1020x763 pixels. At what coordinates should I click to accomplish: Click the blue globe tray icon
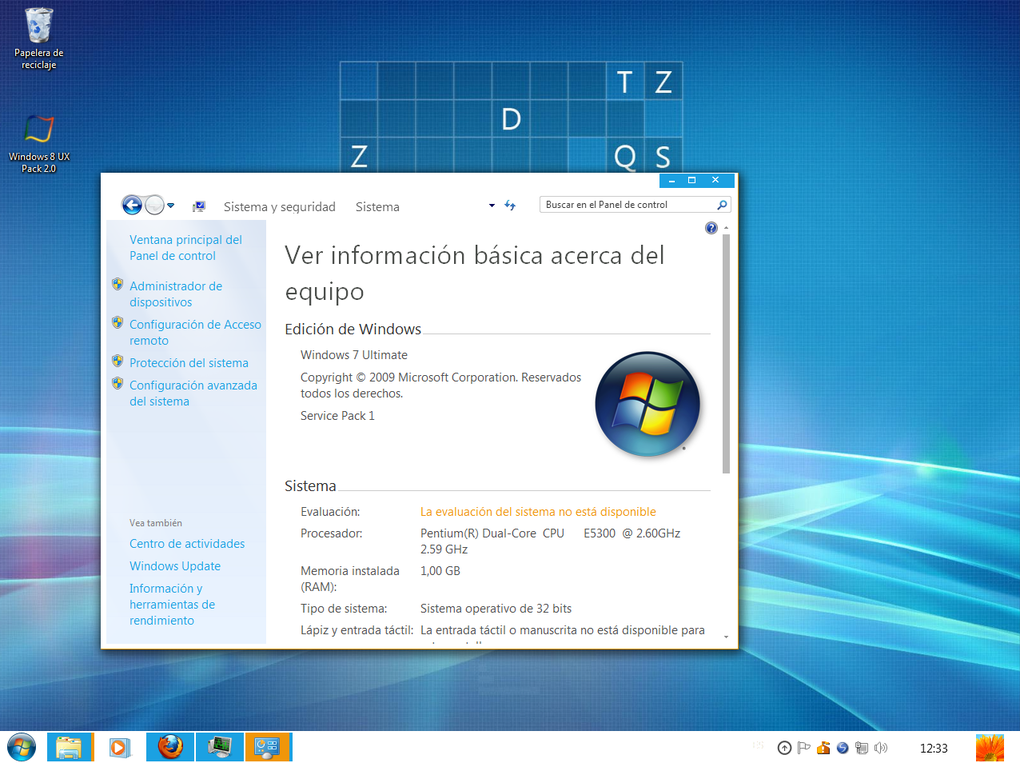842,748
